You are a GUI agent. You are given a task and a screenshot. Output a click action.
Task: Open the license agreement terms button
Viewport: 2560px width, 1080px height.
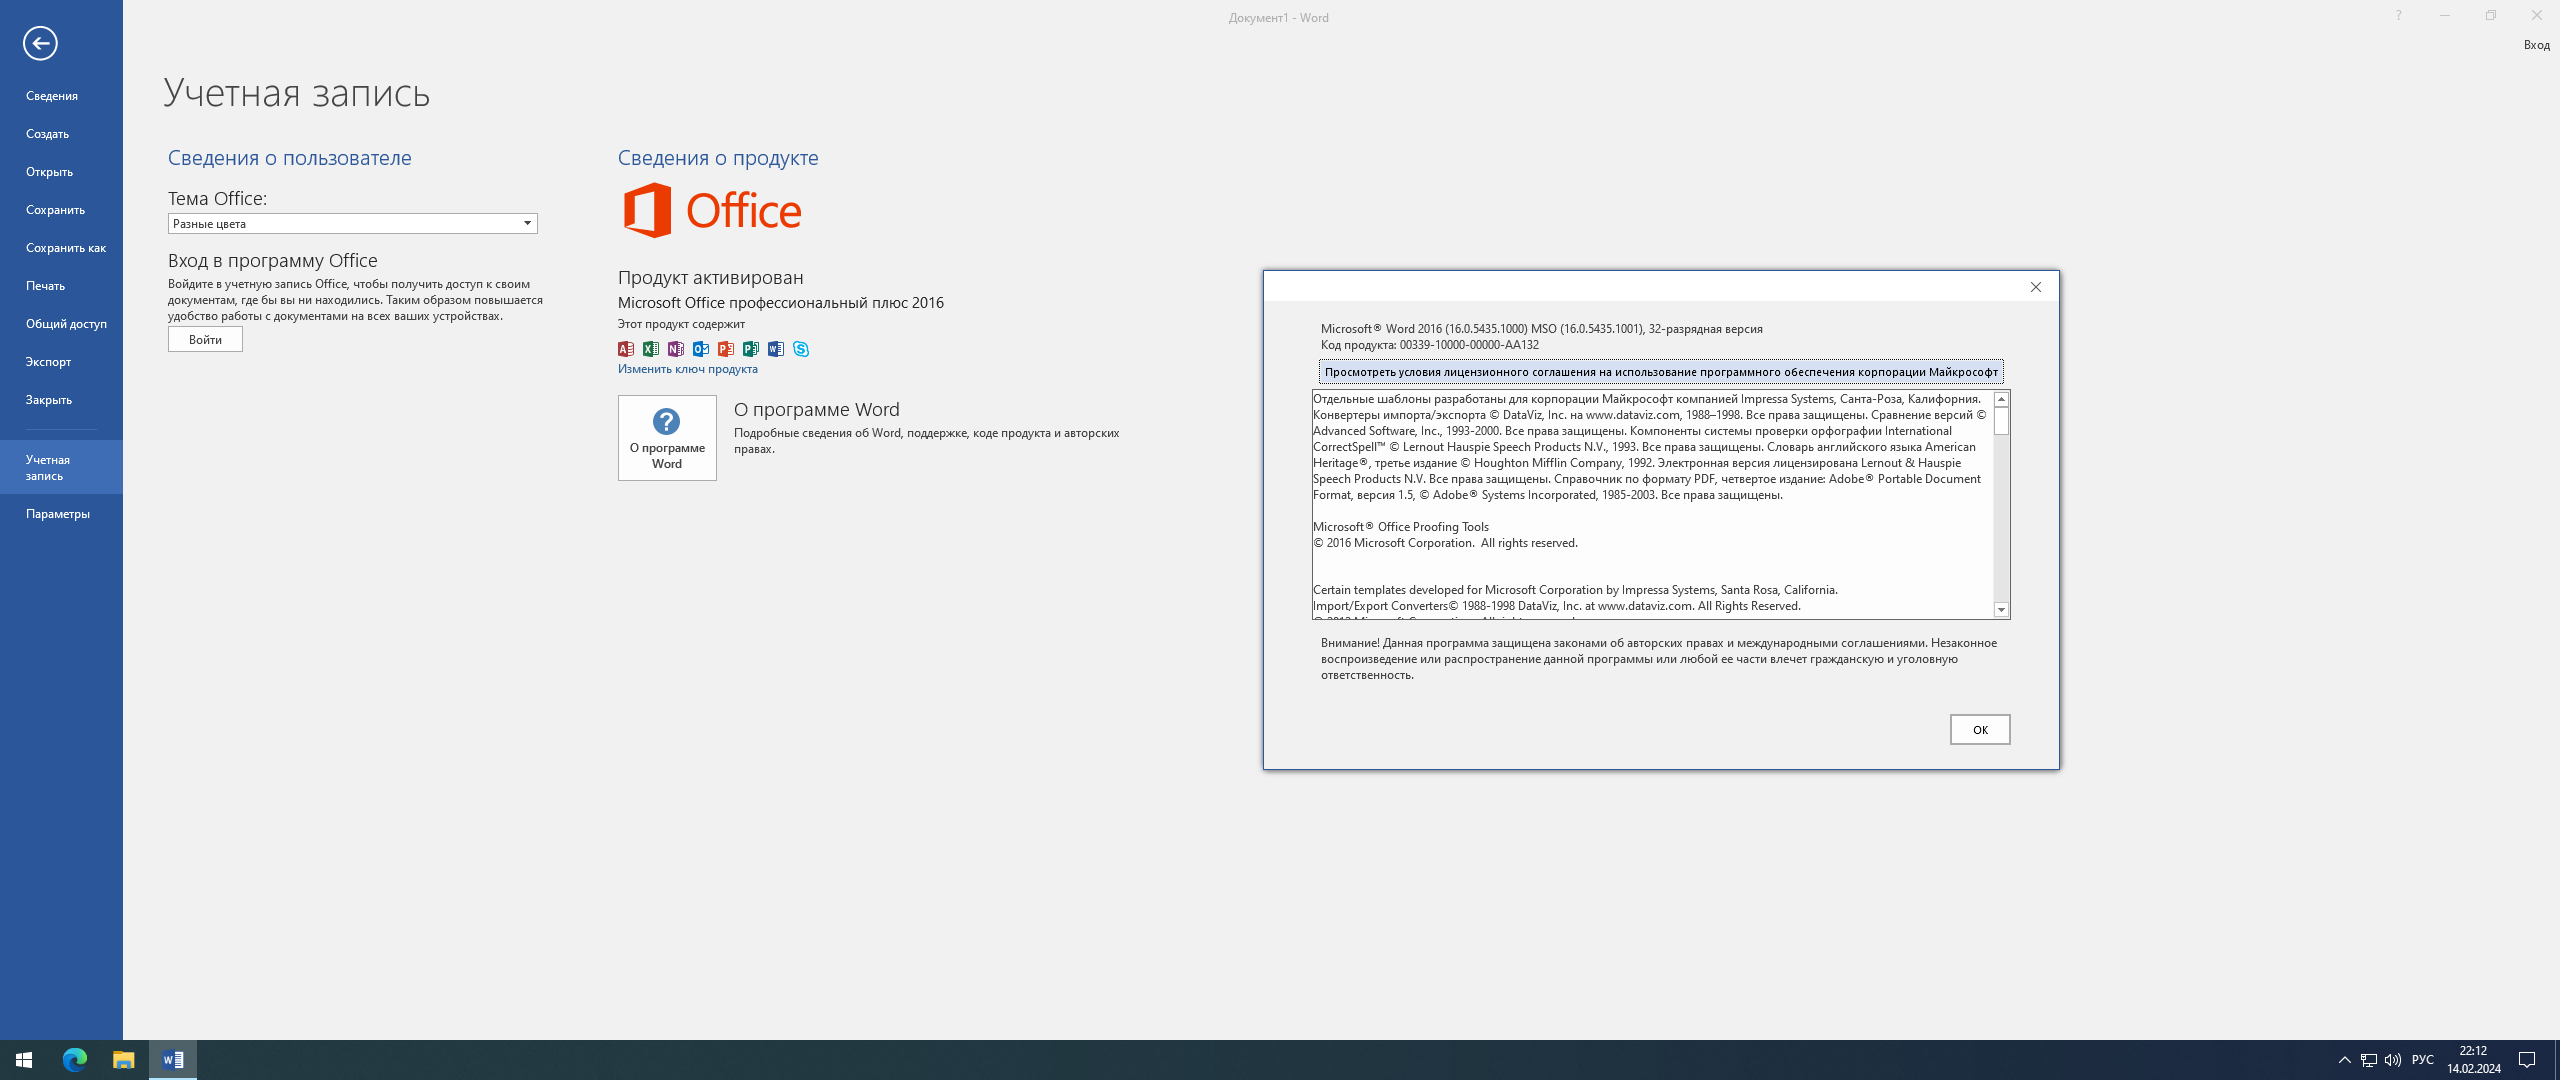[x=1661, y=372]
